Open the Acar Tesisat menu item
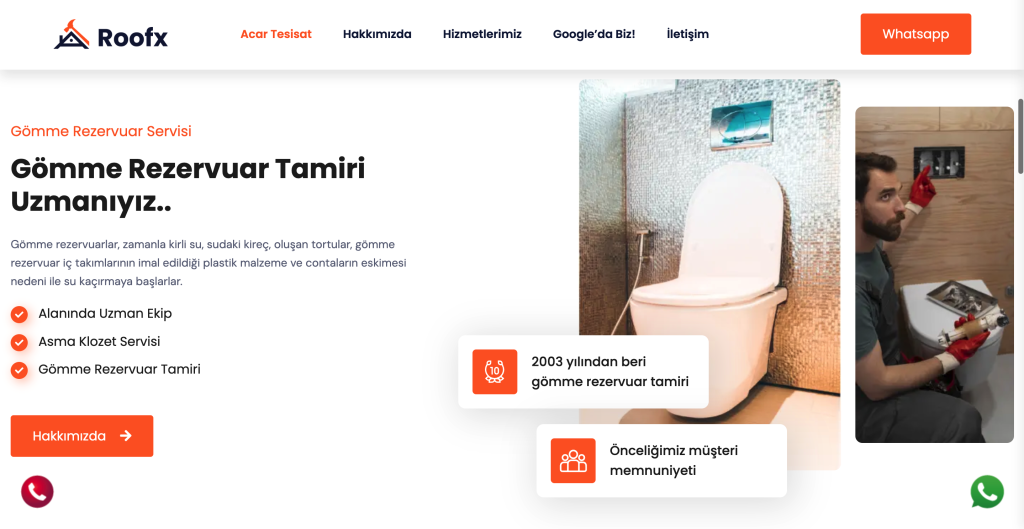 pyautogui.click(x=276, y=34)
